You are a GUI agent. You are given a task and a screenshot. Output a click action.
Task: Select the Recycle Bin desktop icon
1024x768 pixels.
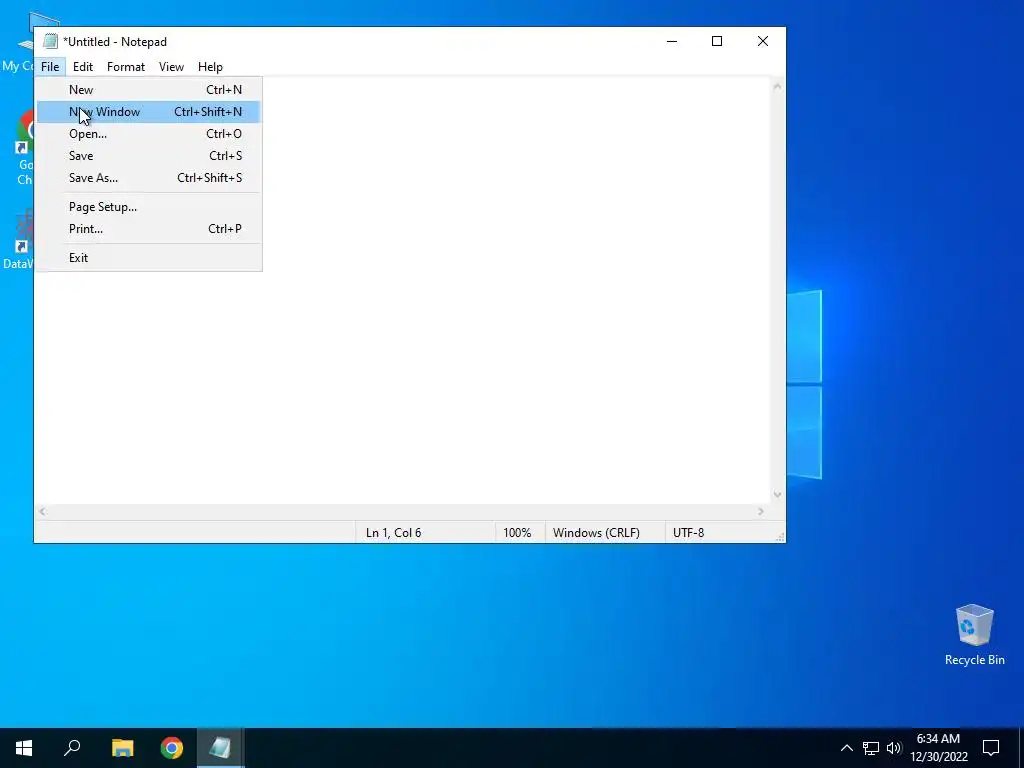click(x=974, y=635)
